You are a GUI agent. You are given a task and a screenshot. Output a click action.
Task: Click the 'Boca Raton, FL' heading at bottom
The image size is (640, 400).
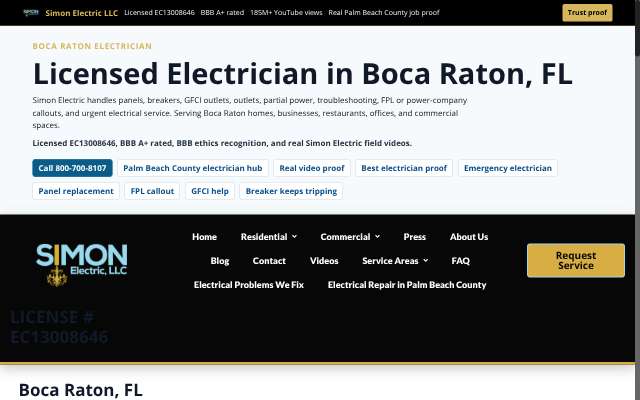[81, 390]
